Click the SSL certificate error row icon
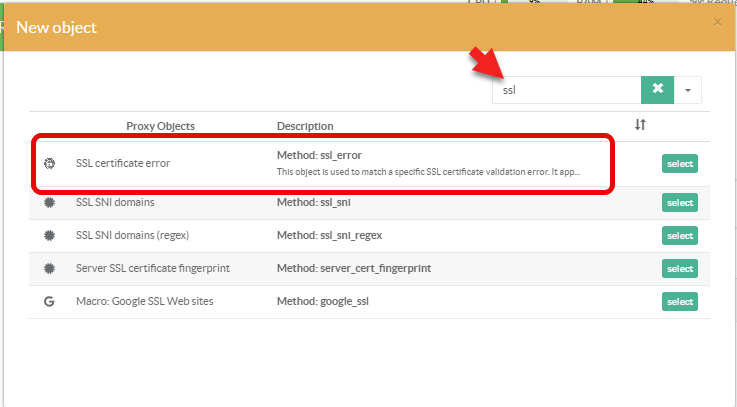The width and height of the screenshot is (737, 407). [x=49, y=163]
